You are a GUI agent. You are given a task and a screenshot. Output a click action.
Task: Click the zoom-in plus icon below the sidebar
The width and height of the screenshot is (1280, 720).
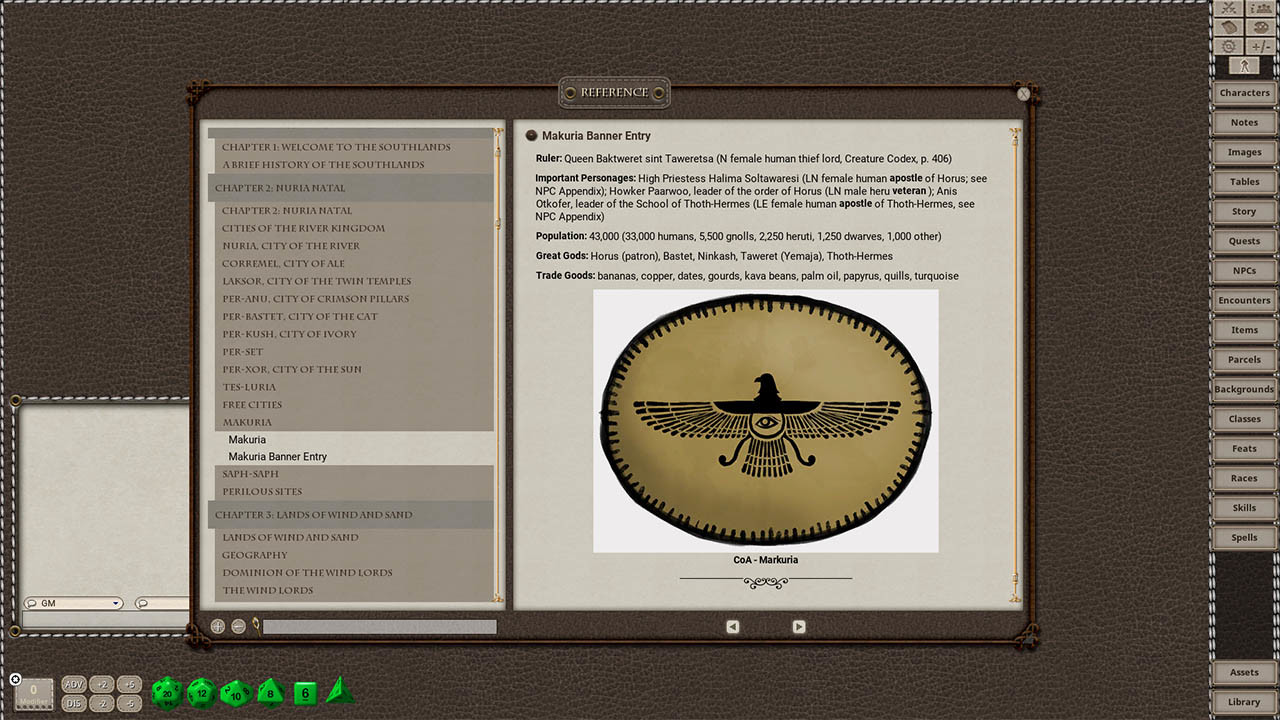tap(217, 625)
